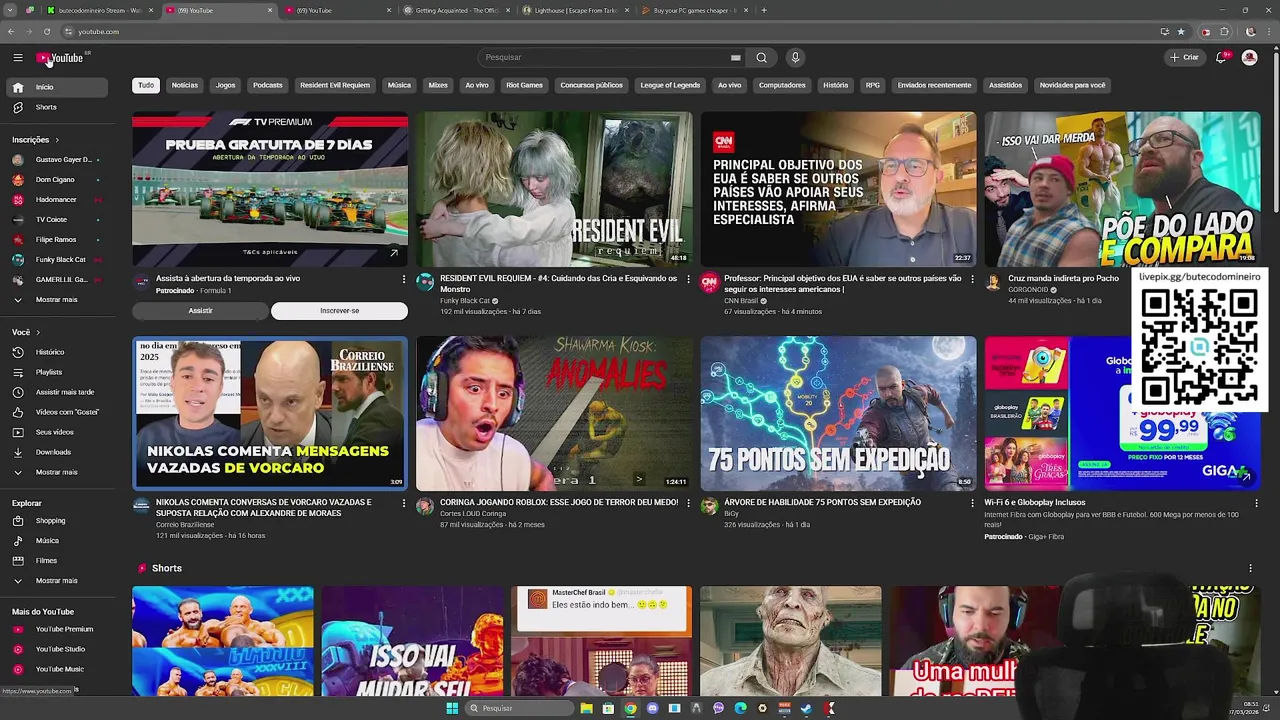Open Funky Black Cat subscription channel
1280x720 pixels.
[56, 260]
